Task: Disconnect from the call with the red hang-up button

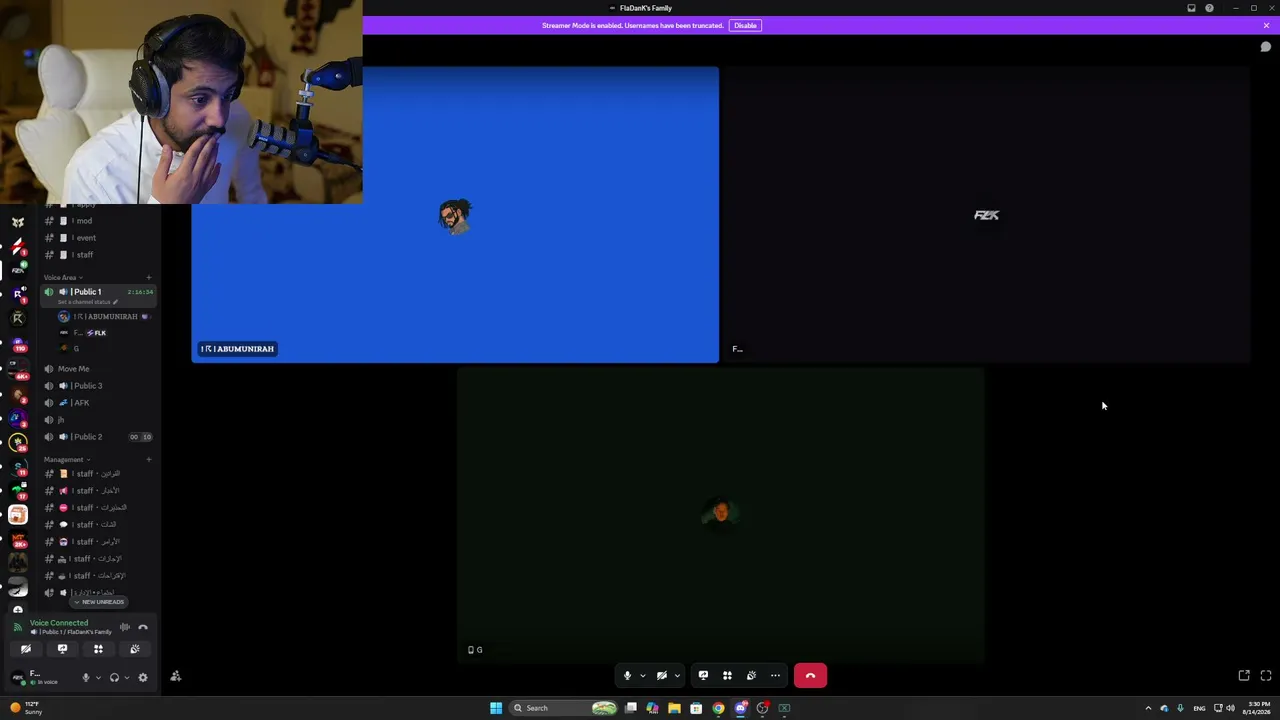Action: pos(810,676)
